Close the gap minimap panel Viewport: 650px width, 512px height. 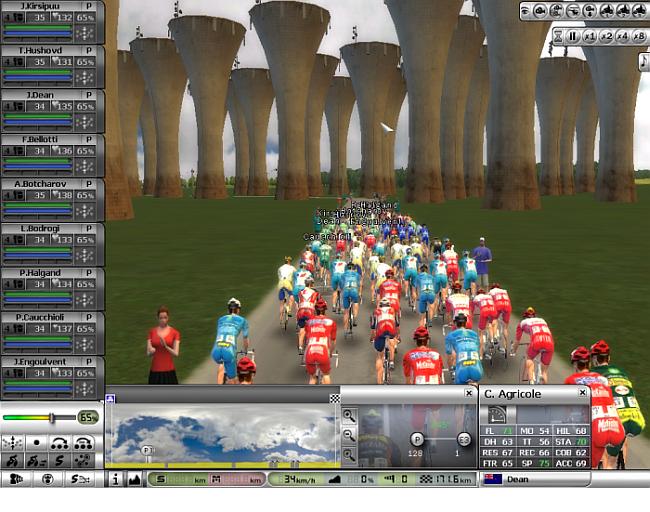(469, 393)
